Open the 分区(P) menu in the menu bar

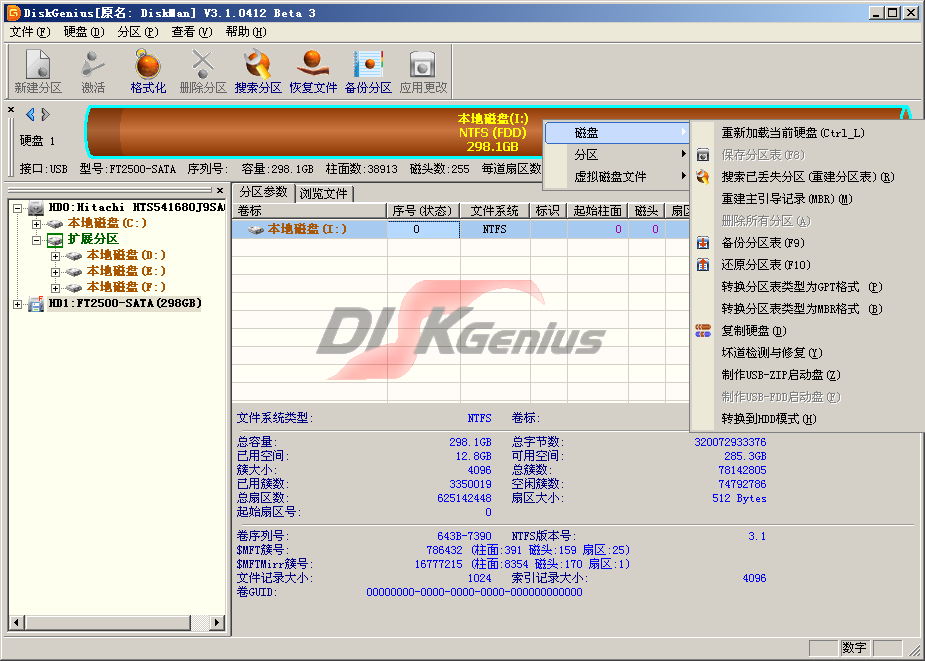tap(137, 32)
